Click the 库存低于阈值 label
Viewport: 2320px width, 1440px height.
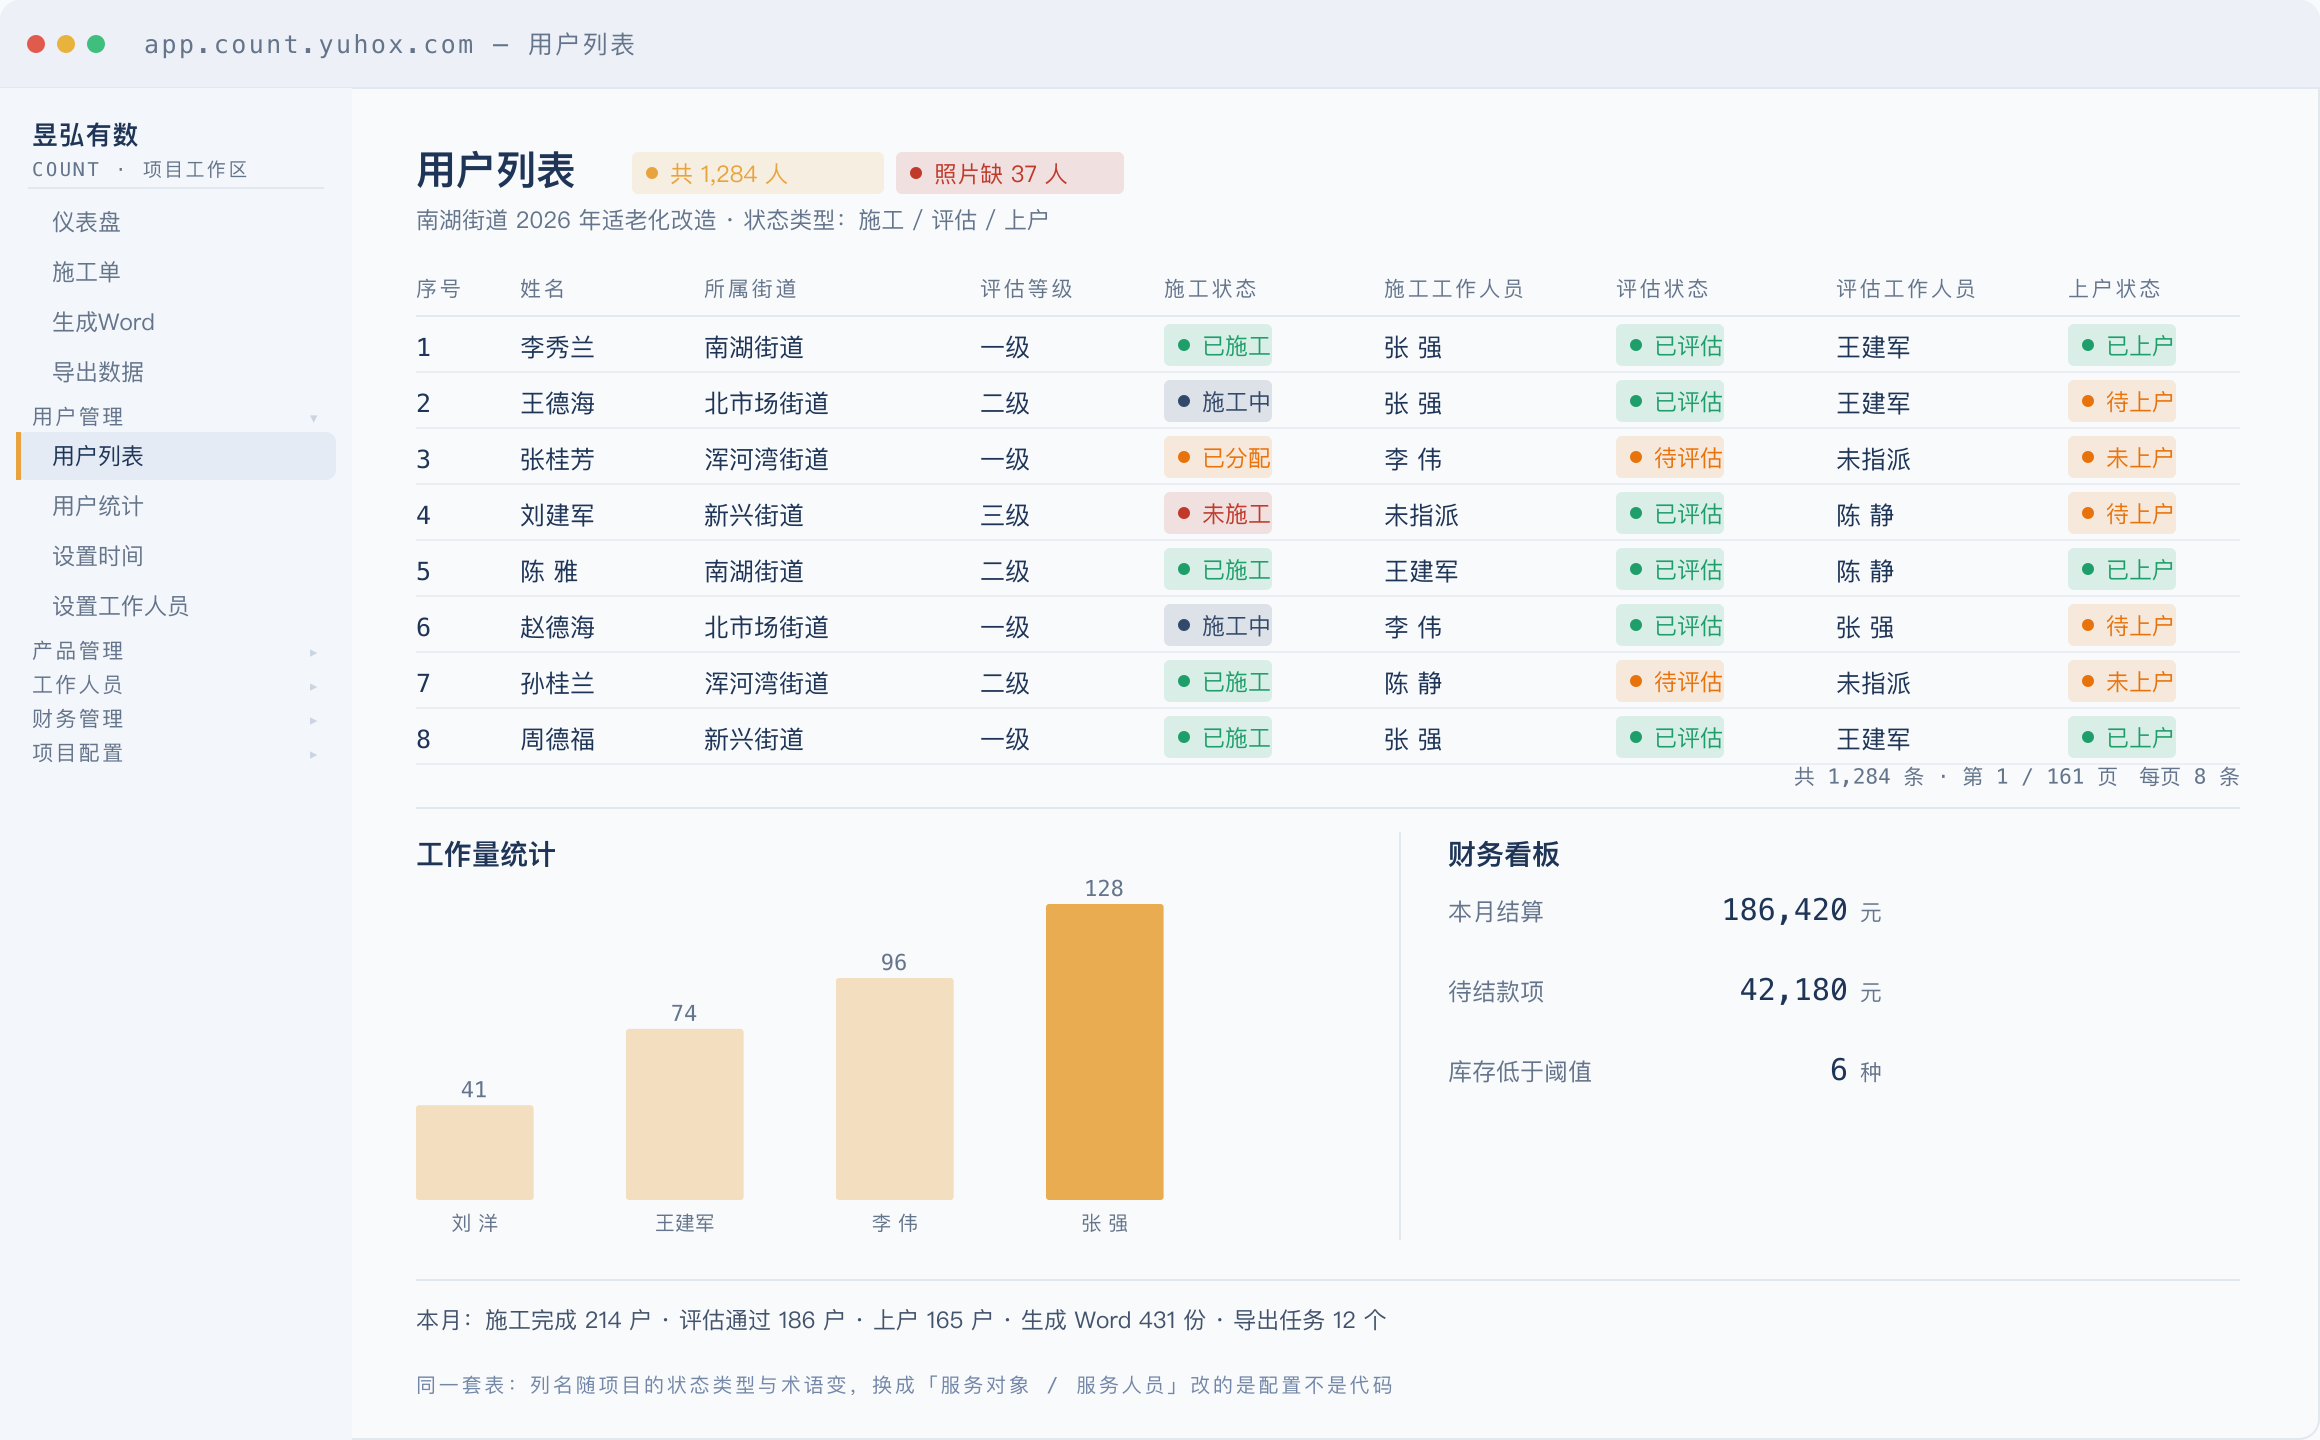click(x=1519, y=1072)
